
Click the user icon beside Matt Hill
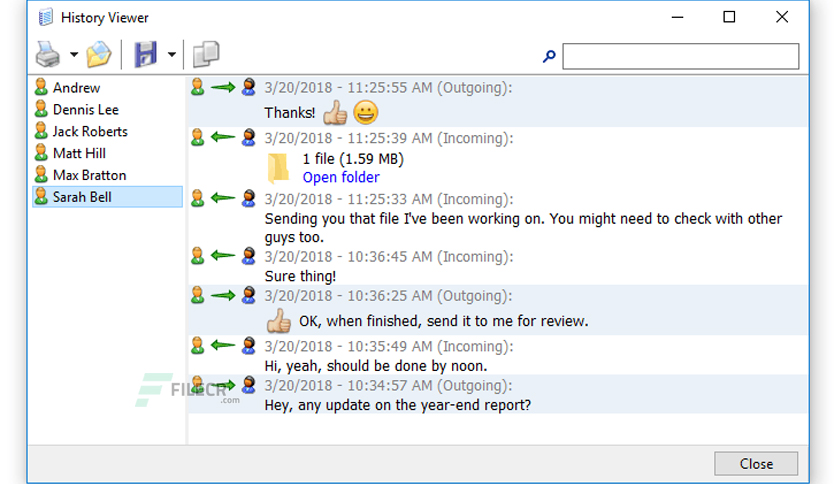pos(41,152)
